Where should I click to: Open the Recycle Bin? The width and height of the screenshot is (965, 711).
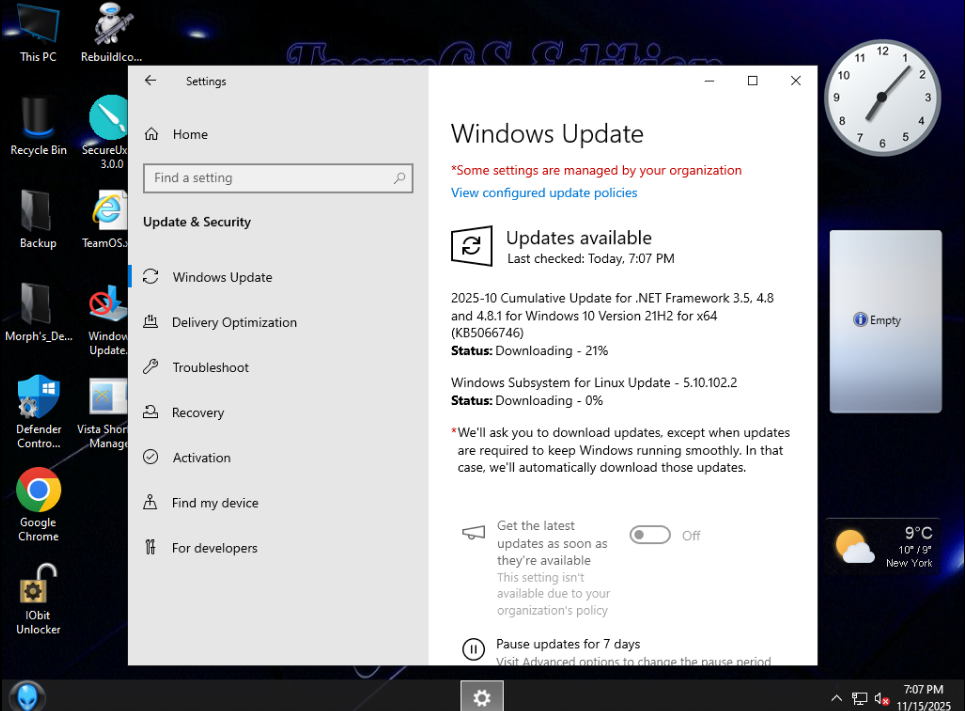pos(38,126)
